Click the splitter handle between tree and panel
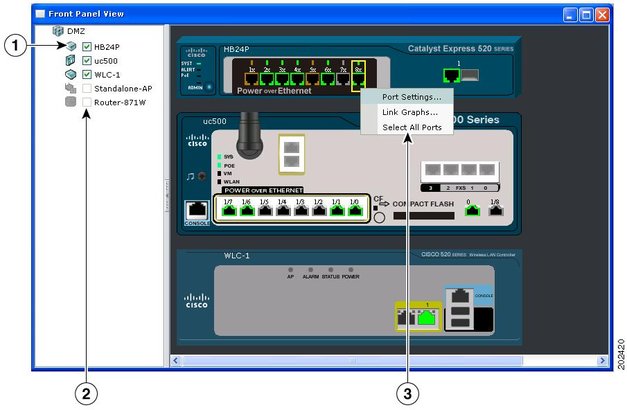627x410 pixels. pos(167,196)
